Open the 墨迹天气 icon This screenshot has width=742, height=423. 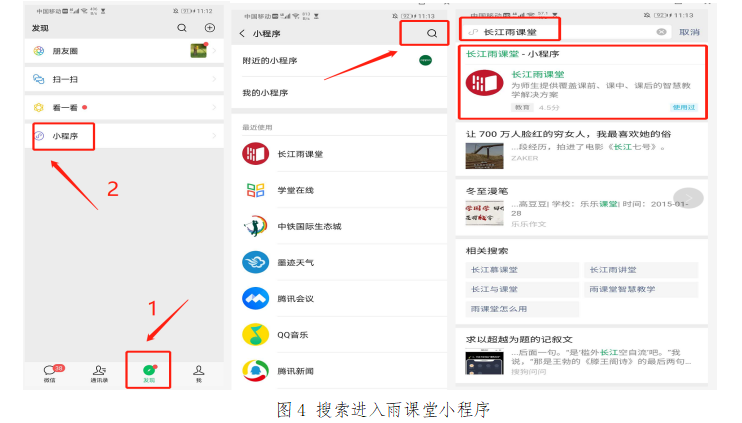pyautogui.click(x=256, y=263)
